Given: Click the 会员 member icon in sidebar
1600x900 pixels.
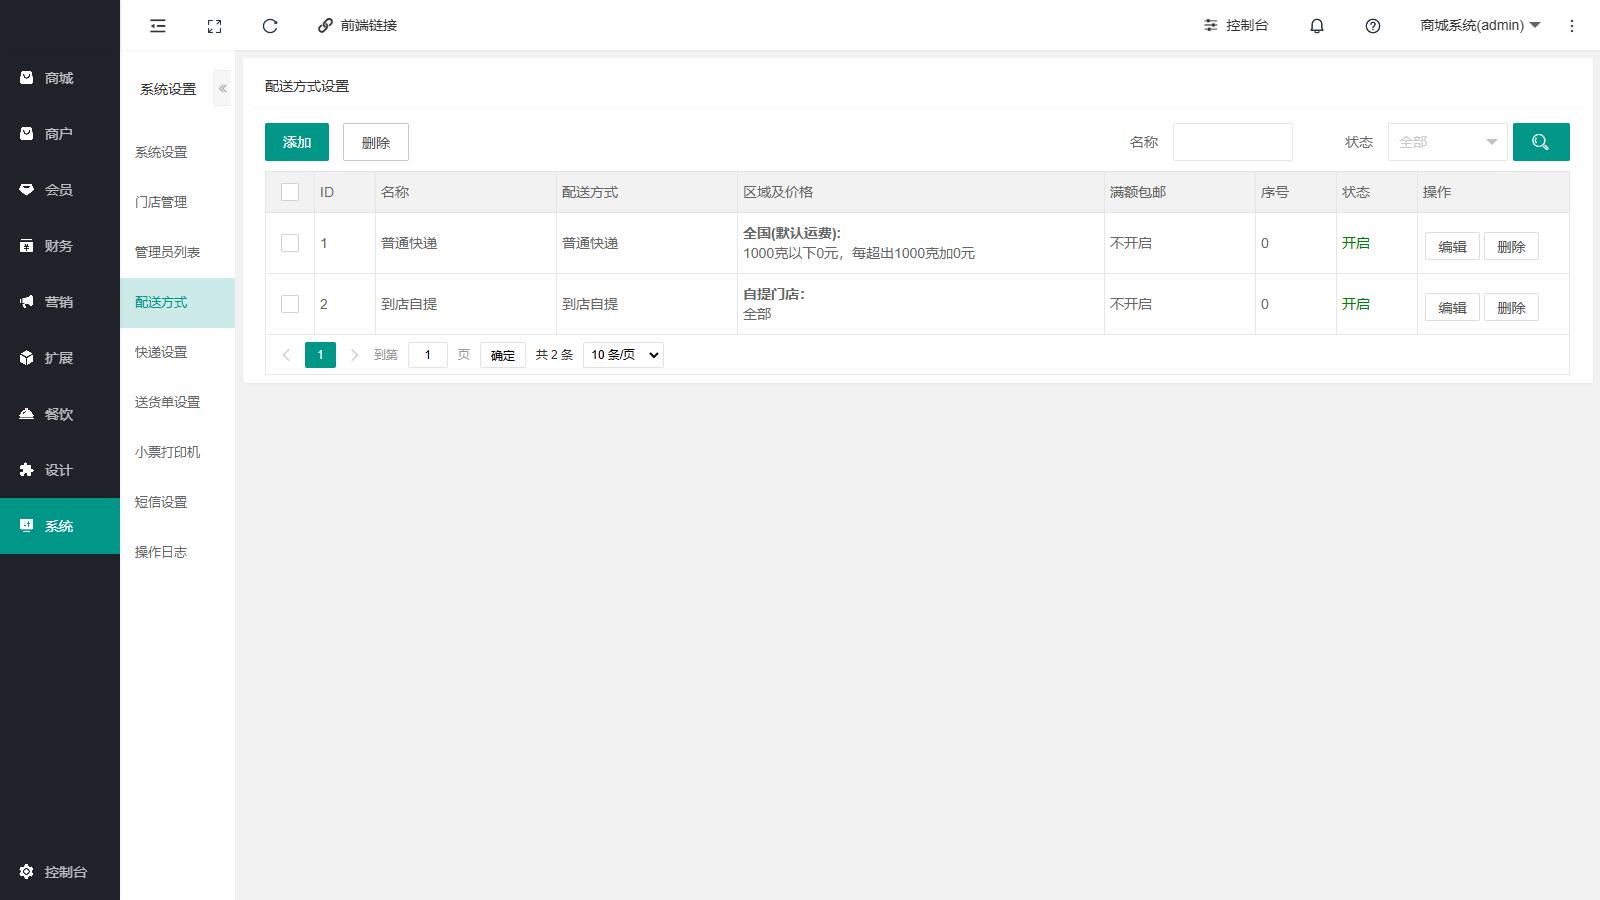Looking at the screenshot, I should click(27, 189).
